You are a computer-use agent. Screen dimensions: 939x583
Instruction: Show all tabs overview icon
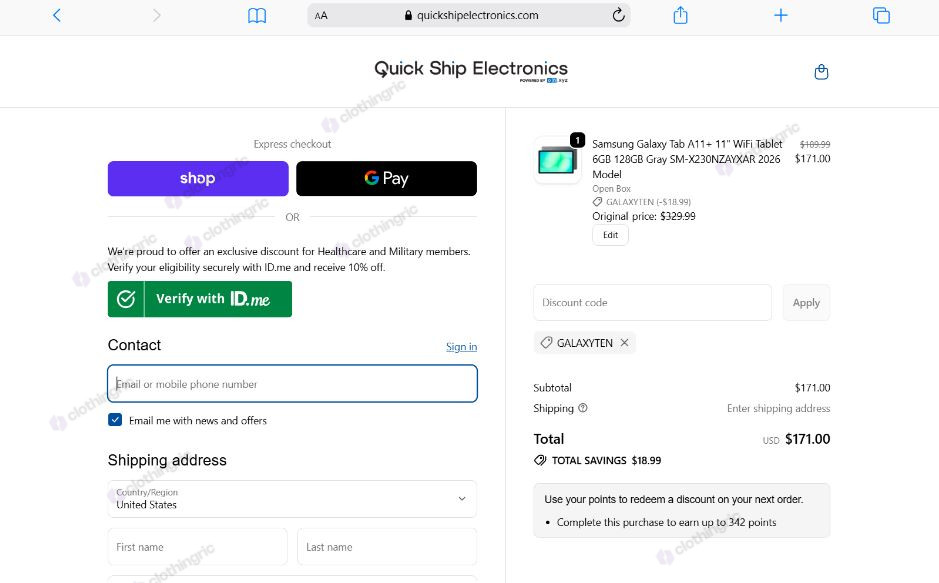pos(881,15)
